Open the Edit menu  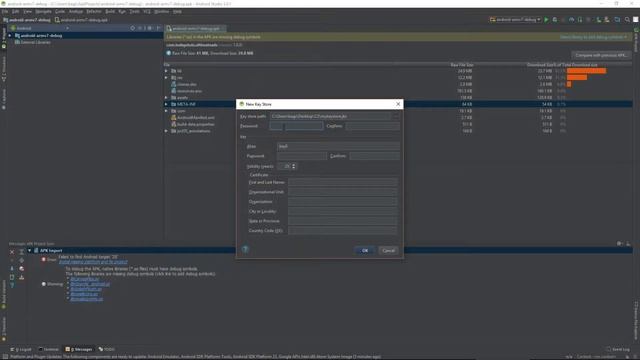[x=16, y=11]
